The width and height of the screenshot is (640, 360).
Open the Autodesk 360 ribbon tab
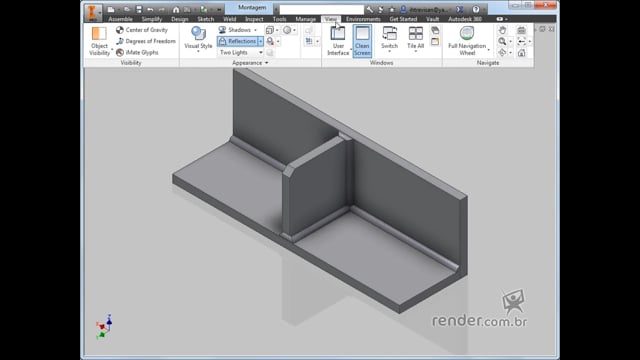pos(465,19)
